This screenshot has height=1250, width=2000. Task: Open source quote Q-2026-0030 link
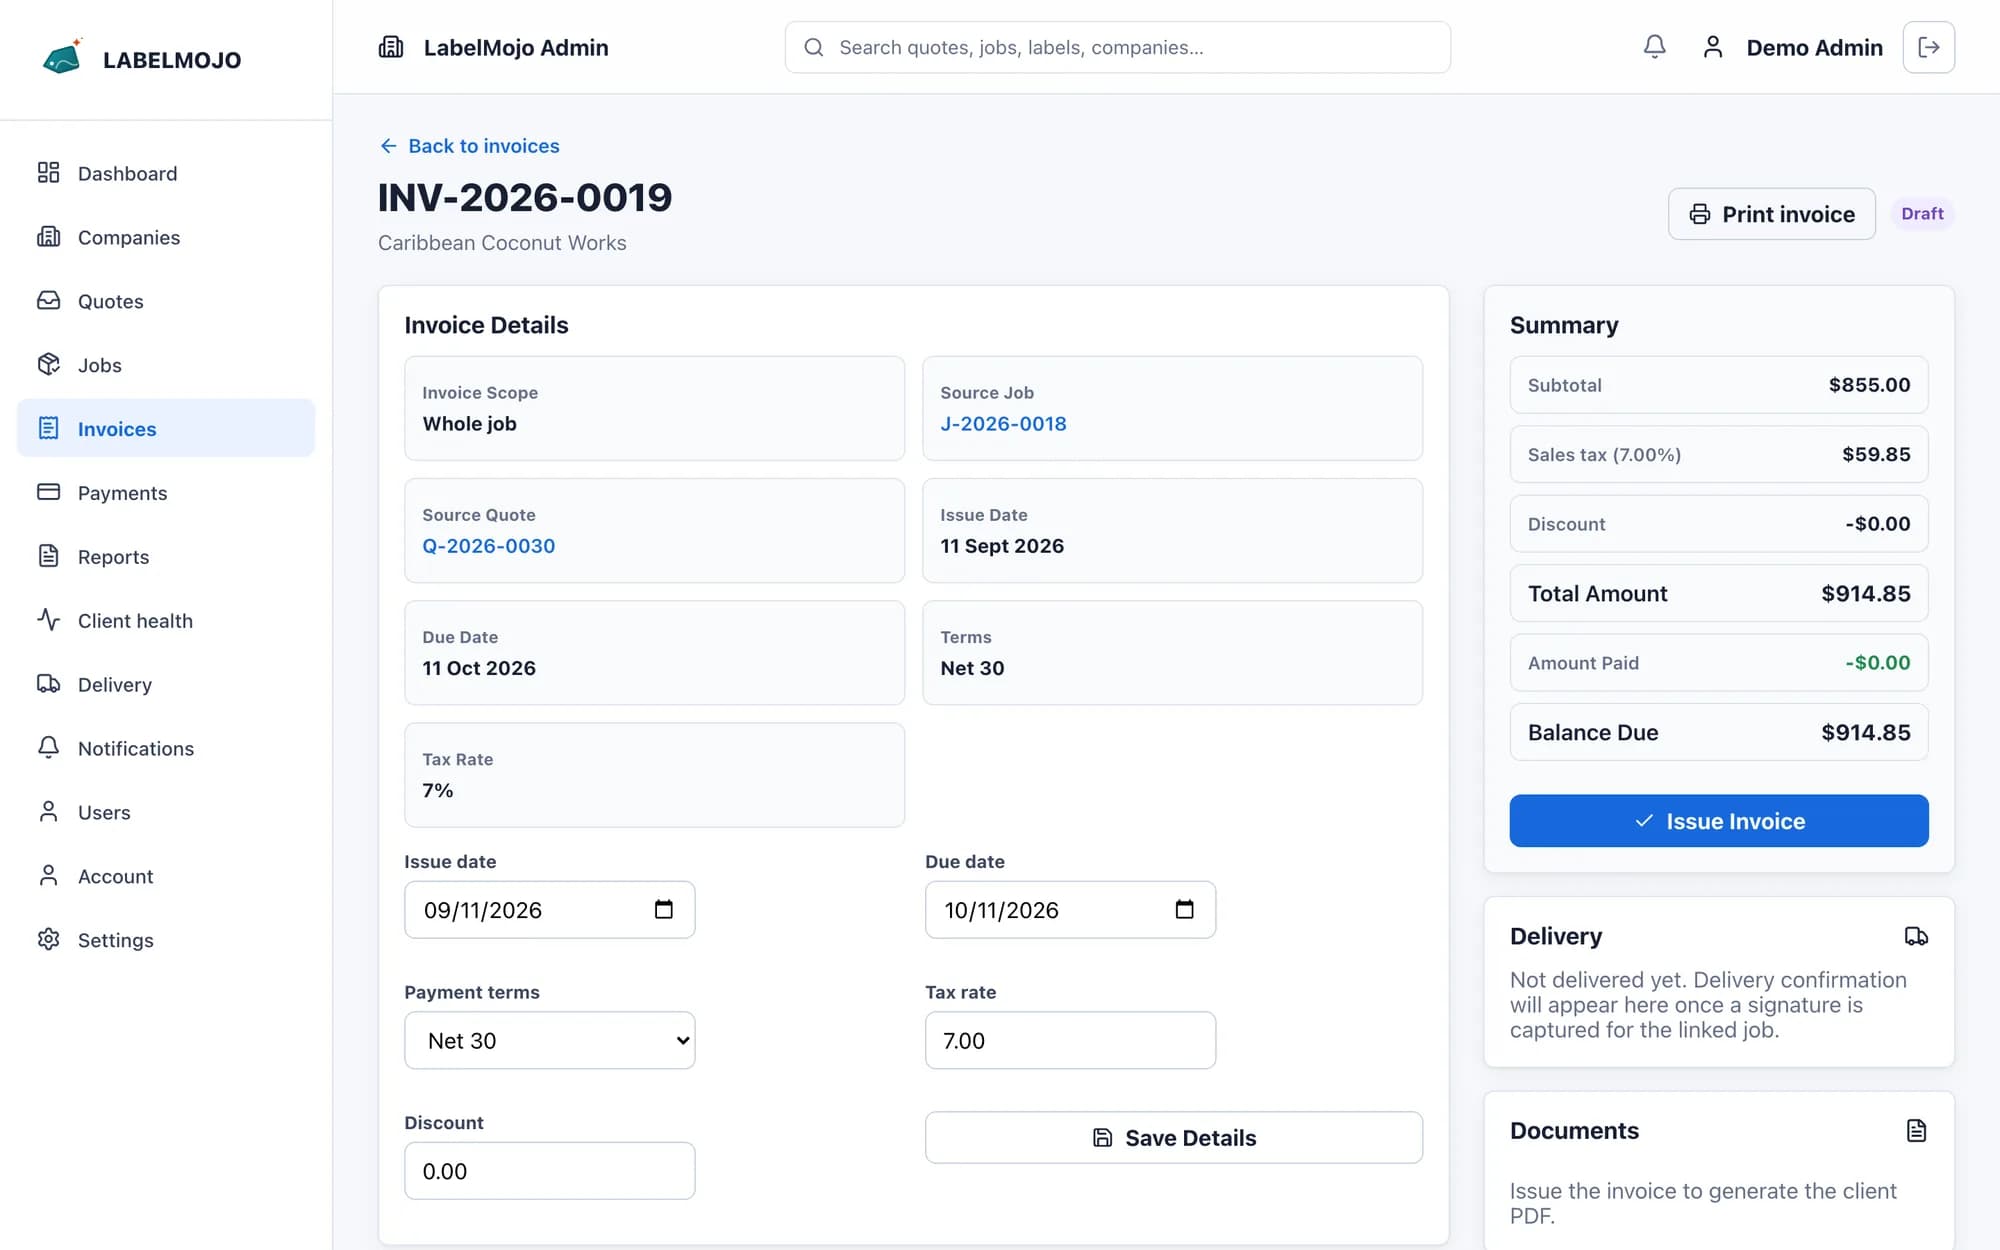[488, 546]
